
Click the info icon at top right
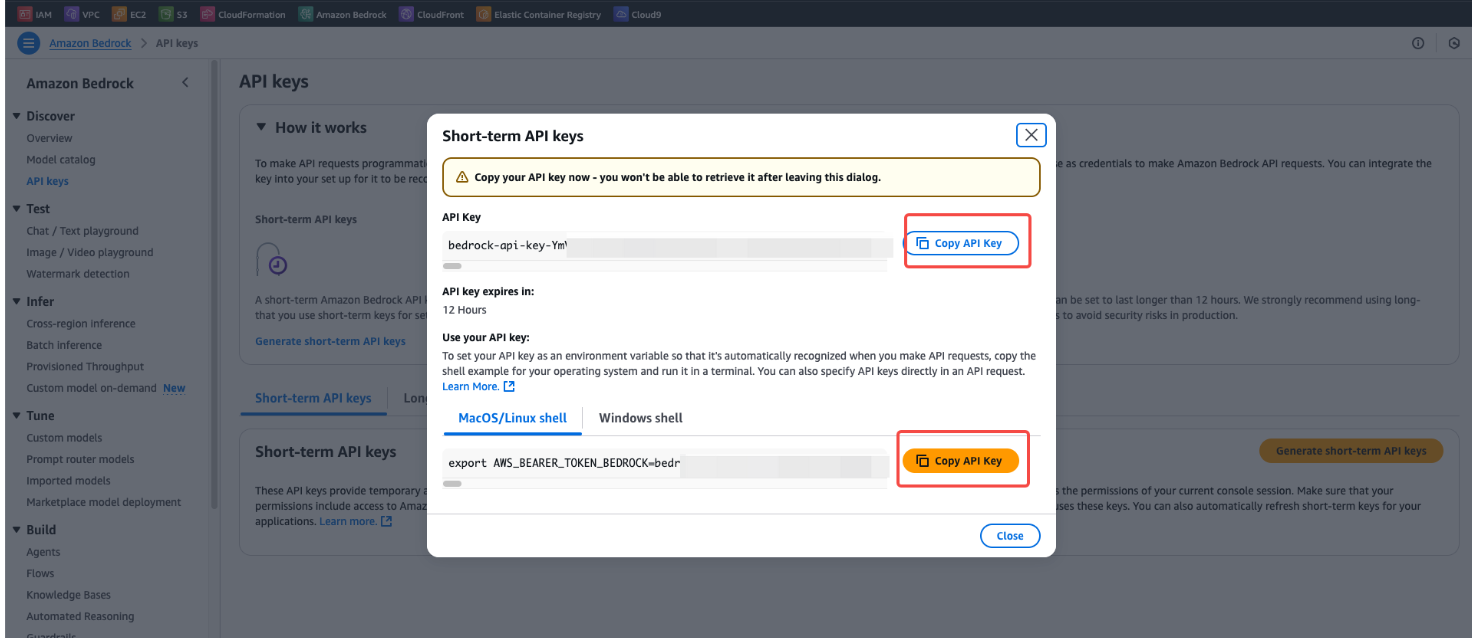(x=1418, y=43)
